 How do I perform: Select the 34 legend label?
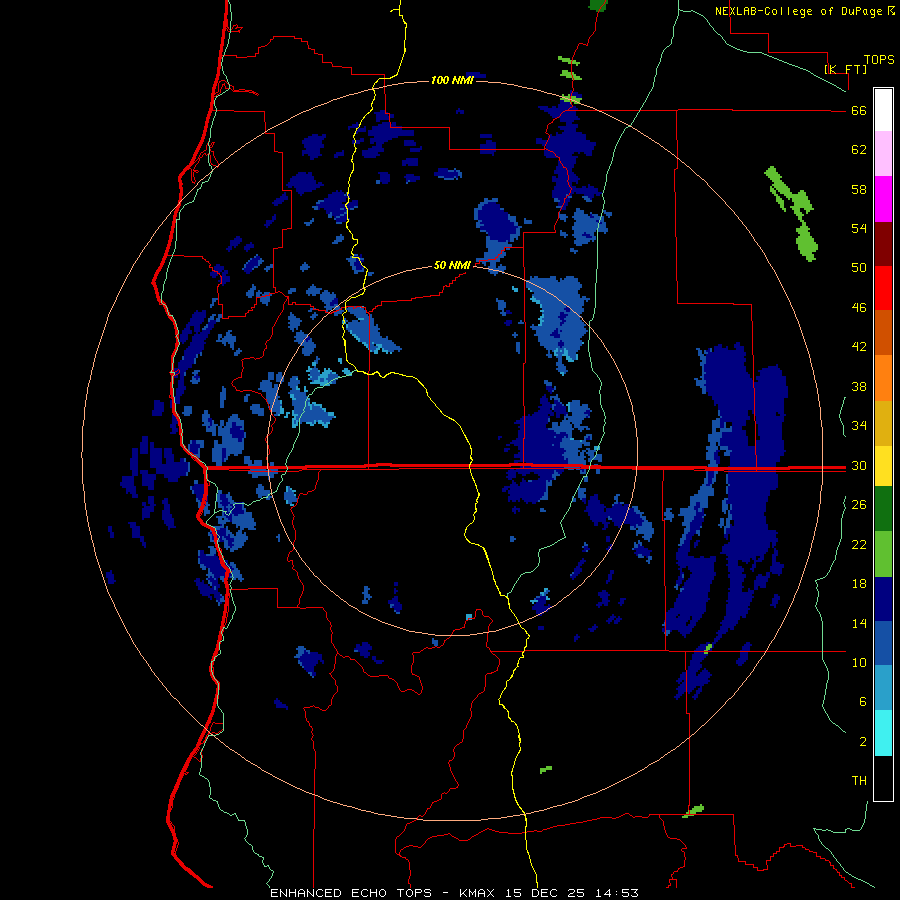pyautogui.click(x=859, y=425)
